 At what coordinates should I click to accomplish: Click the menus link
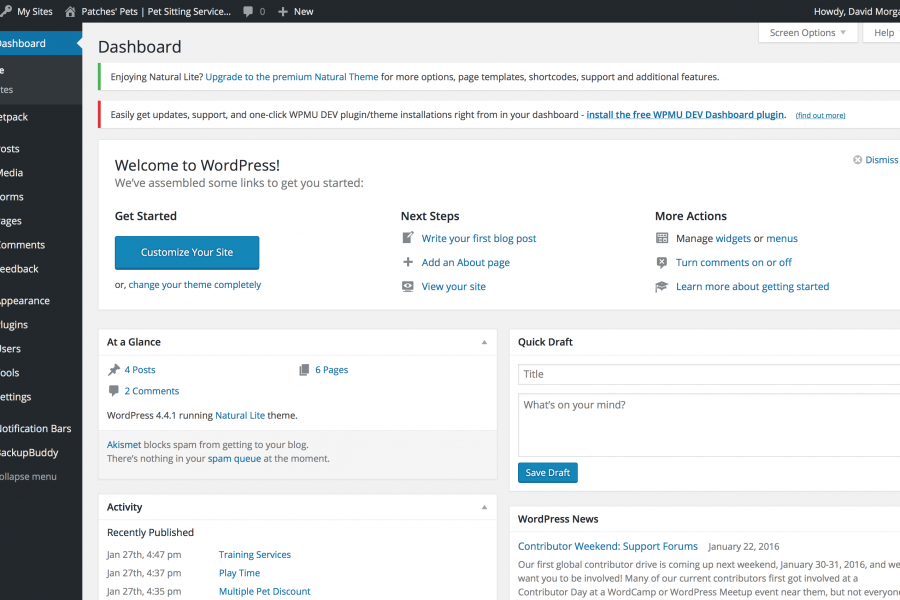(782, 238)
